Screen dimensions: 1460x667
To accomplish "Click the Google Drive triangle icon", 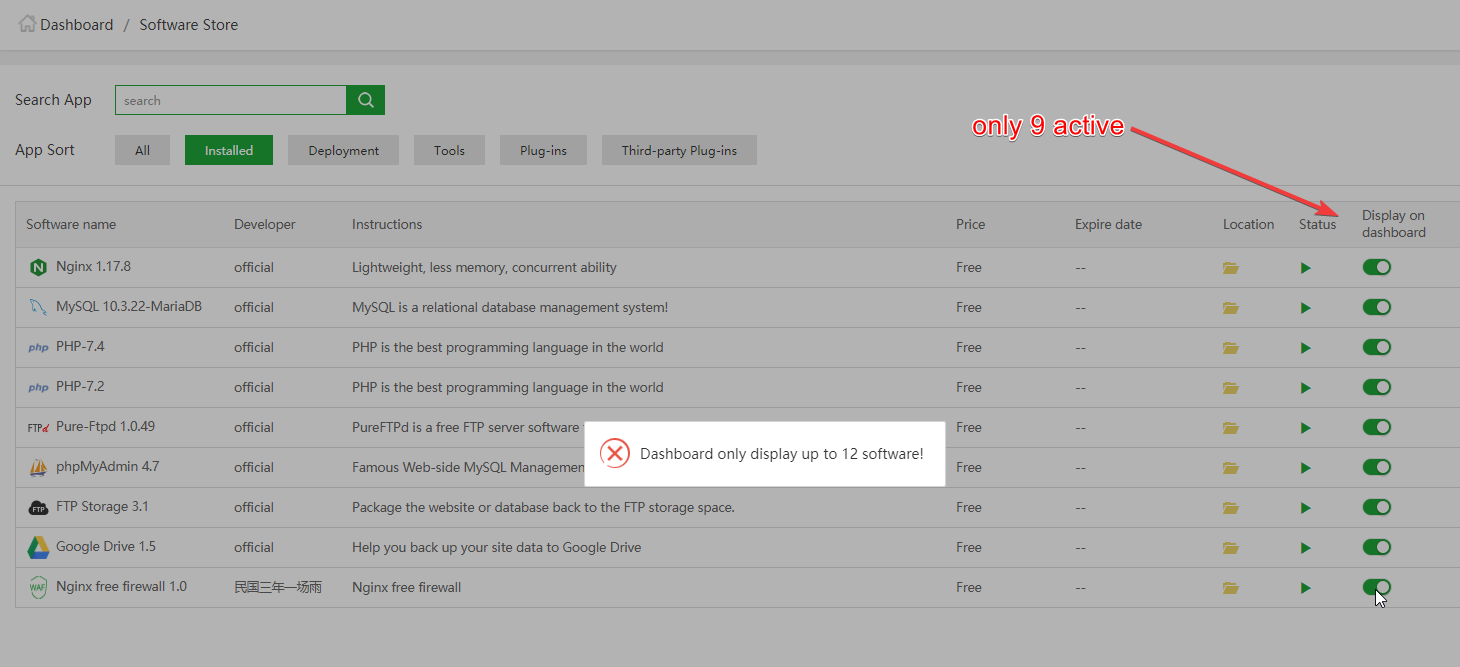I will pyautogui.click(x=38, y=547).
